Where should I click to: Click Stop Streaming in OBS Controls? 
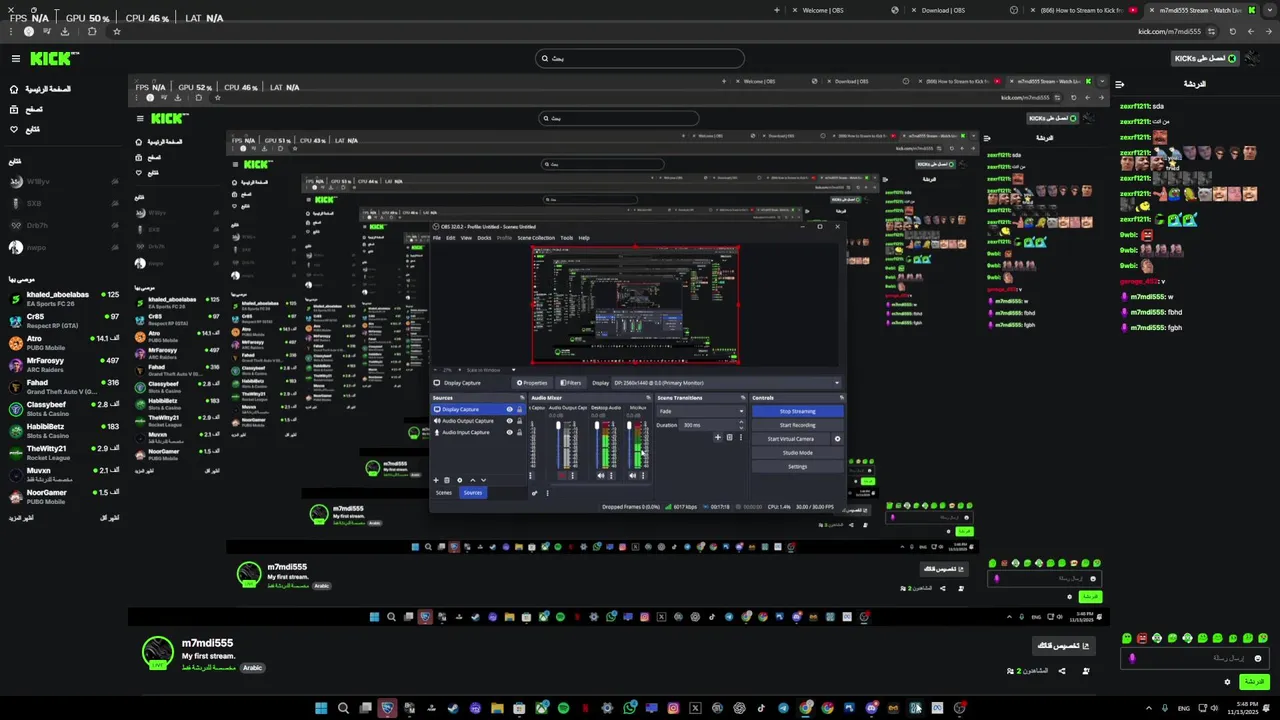point(798,411)
